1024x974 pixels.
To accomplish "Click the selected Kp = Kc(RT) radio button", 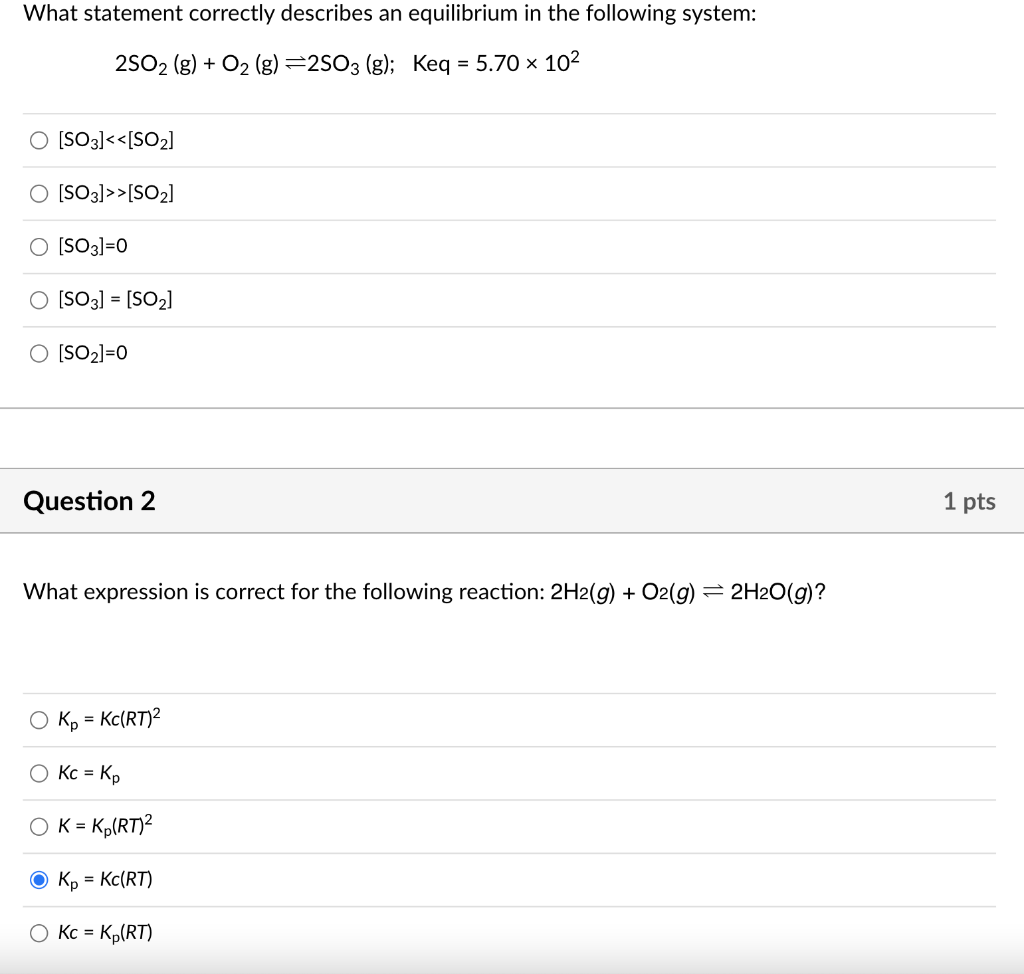I will tap(39, 880).
